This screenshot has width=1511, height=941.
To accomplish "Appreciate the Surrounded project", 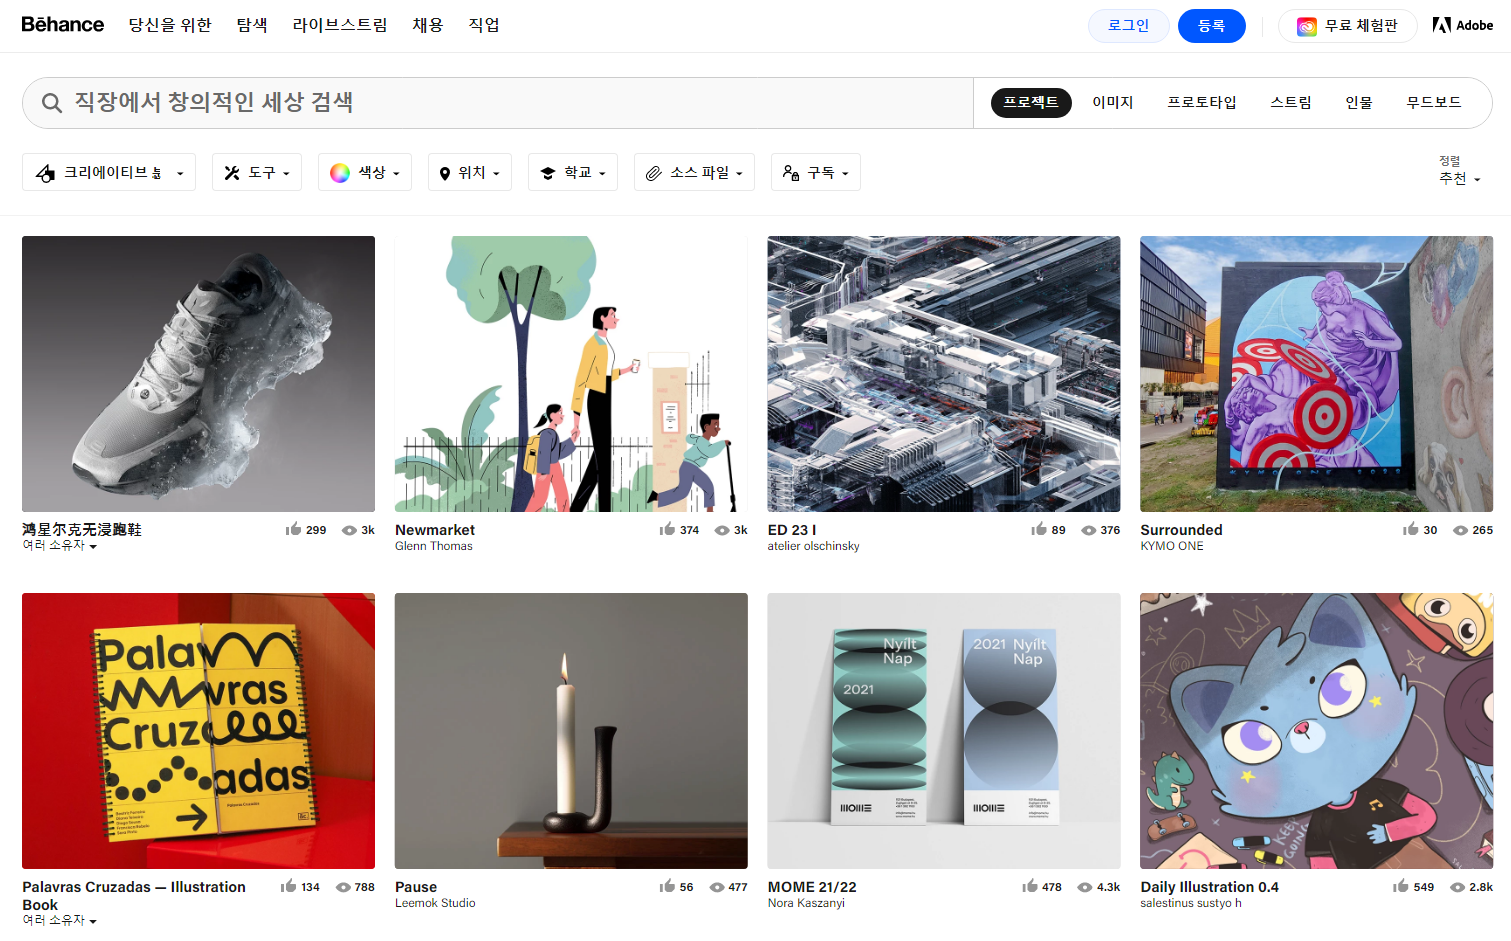I will point(1412,530).
